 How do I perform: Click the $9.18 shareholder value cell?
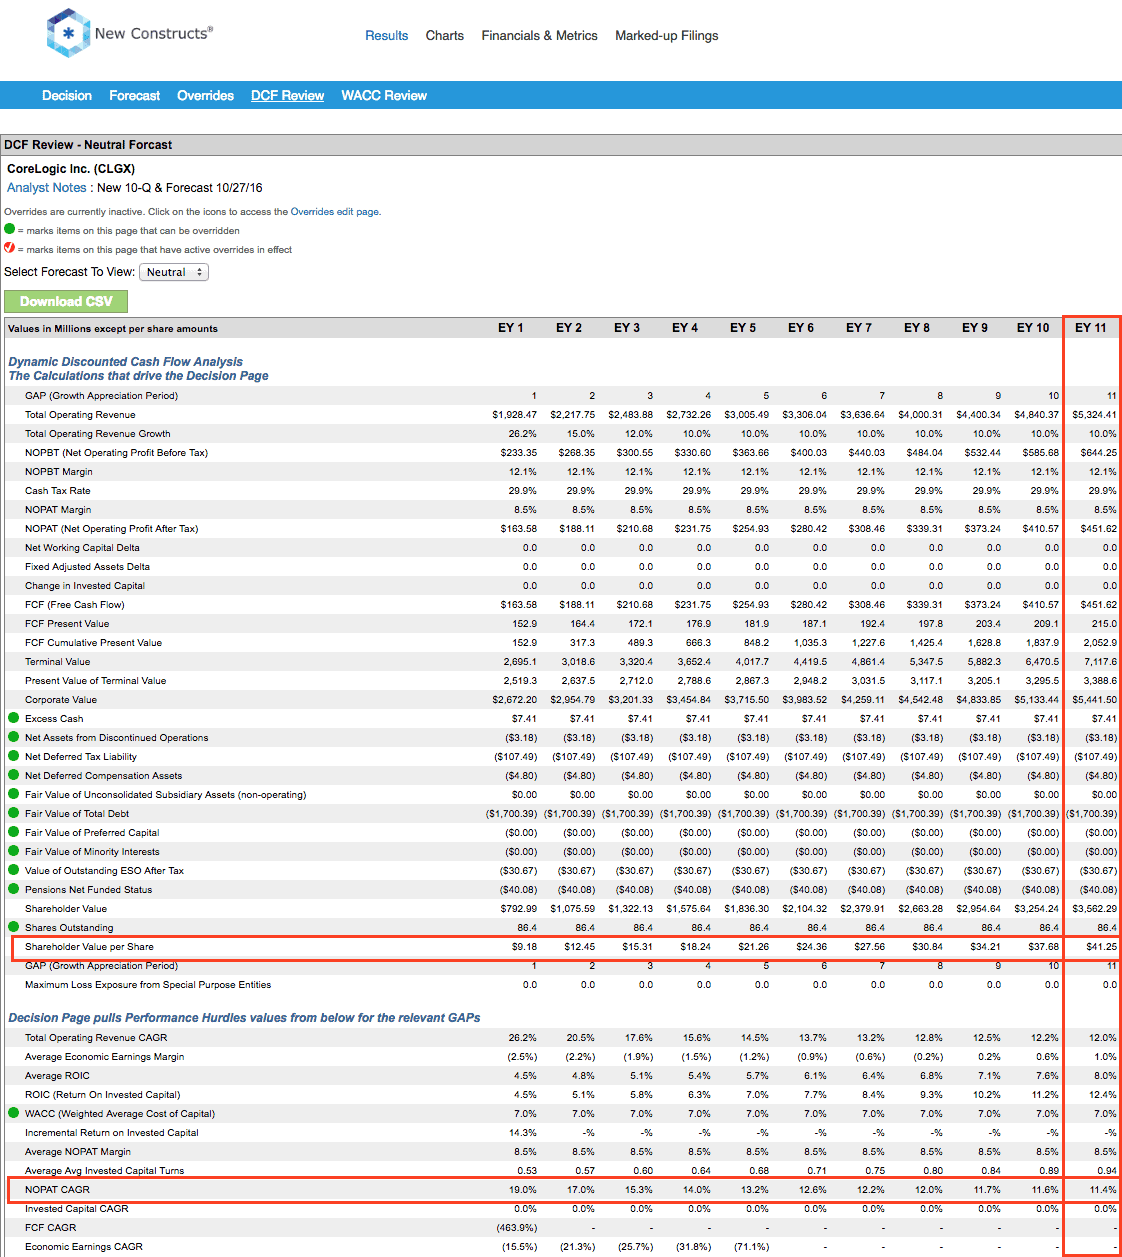[524, 946]
